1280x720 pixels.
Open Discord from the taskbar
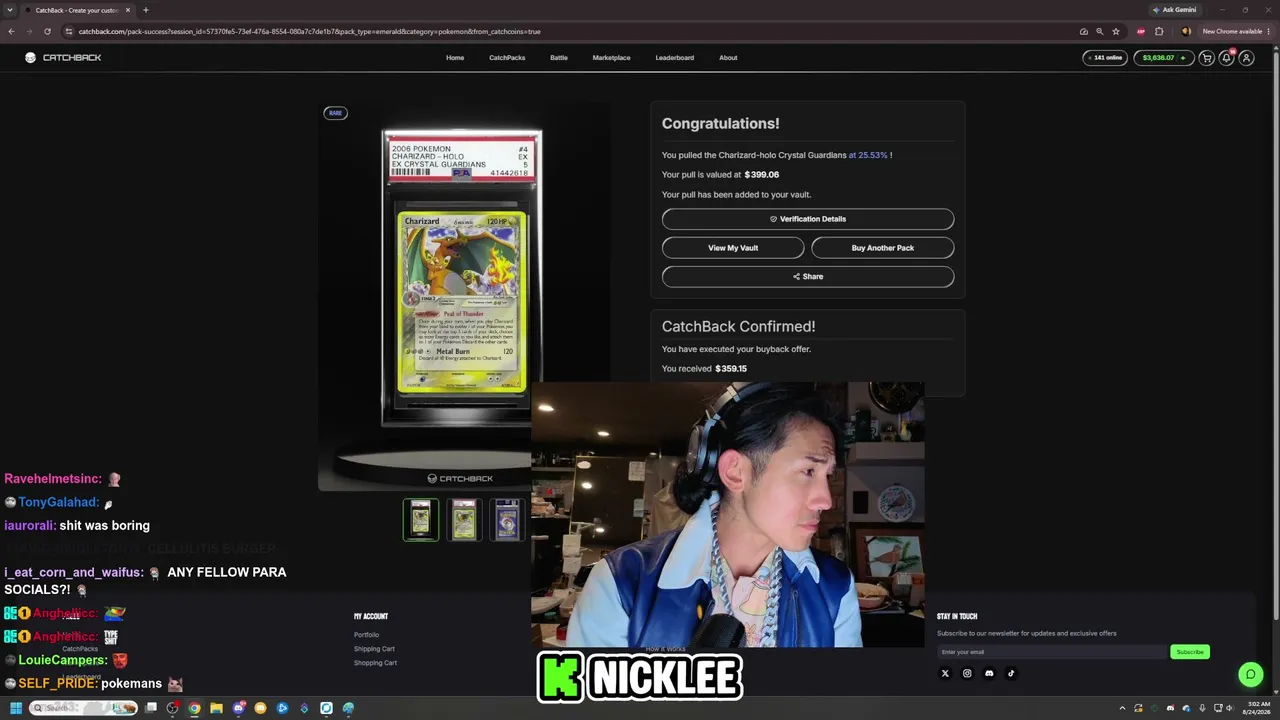(x=239, y=708)
